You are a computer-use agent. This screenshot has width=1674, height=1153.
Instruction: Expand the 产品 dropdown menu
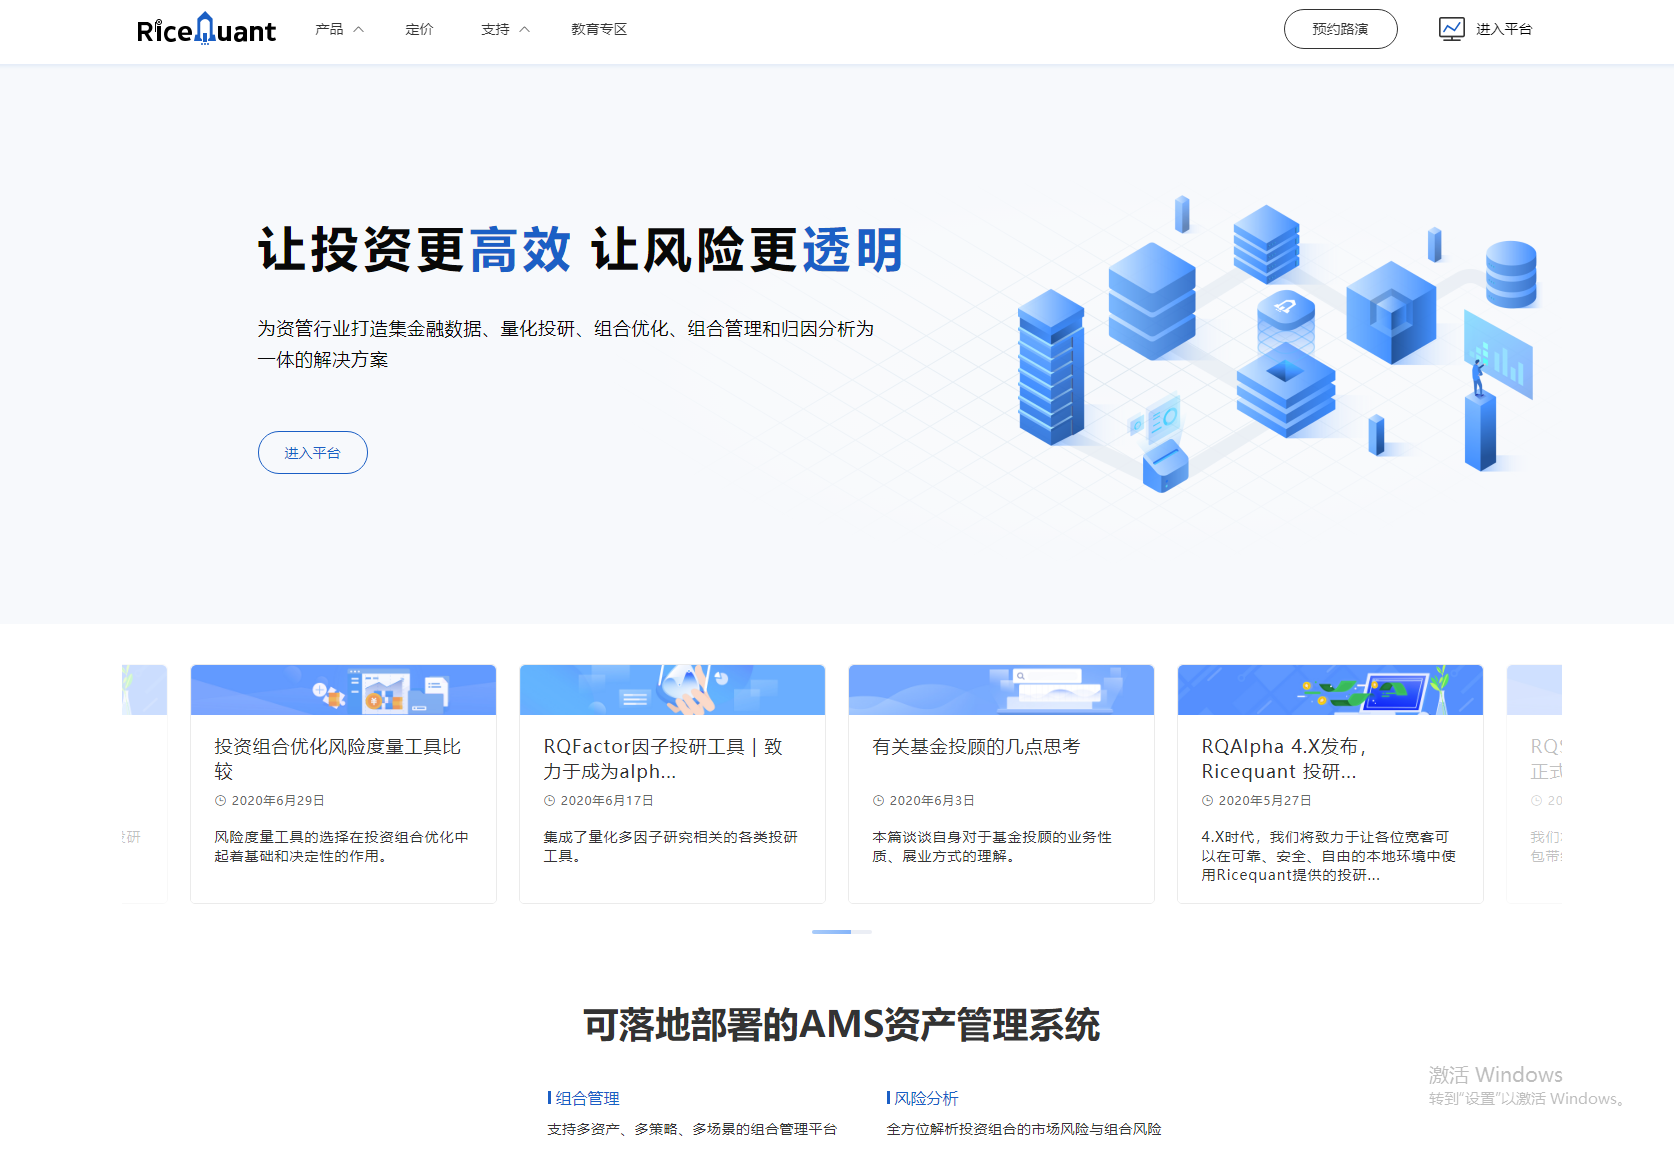click(338, 29)
